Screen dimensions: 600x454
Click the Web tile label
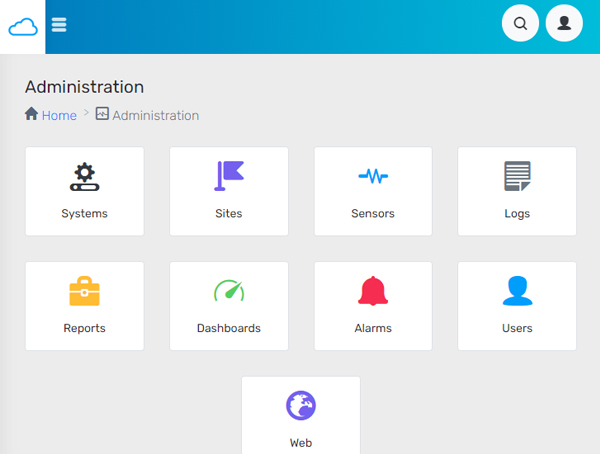(301, 443)
